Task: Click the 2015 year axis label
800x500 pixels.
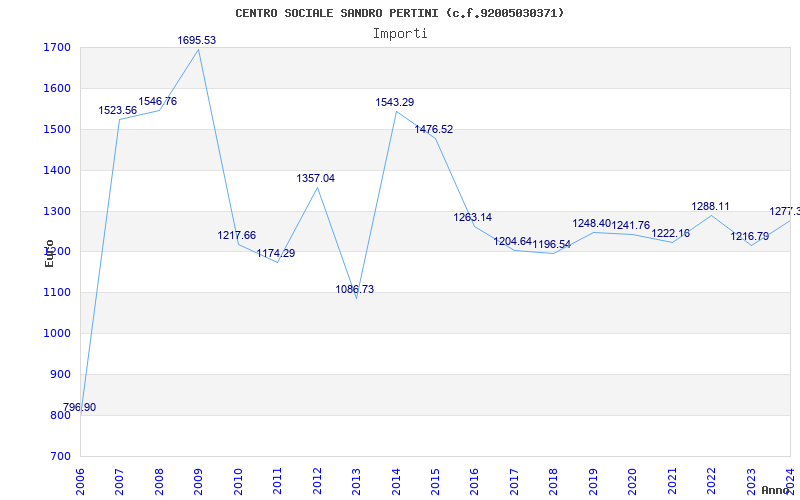Action: point(435,482)
